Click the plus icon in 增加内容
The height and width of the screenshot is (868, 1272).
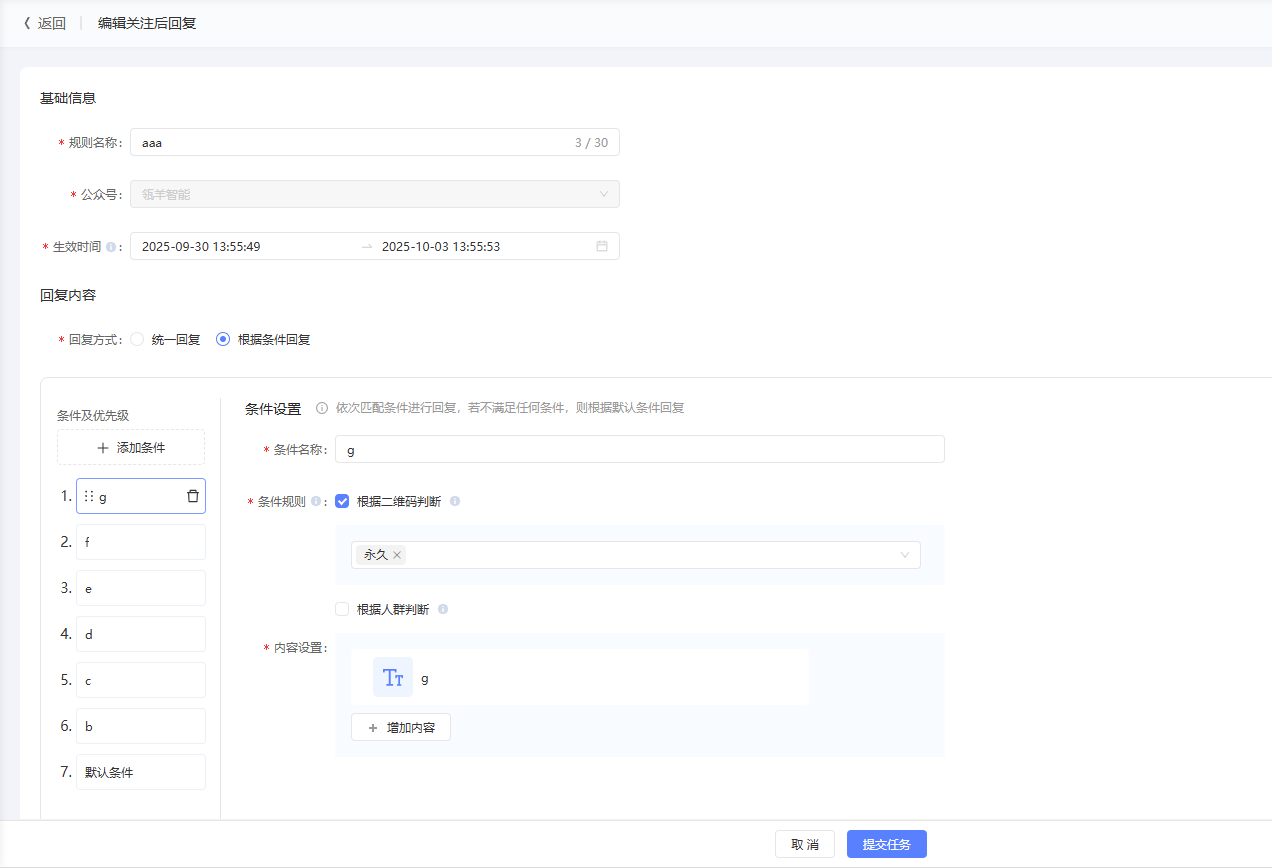(x=373, y=728)
